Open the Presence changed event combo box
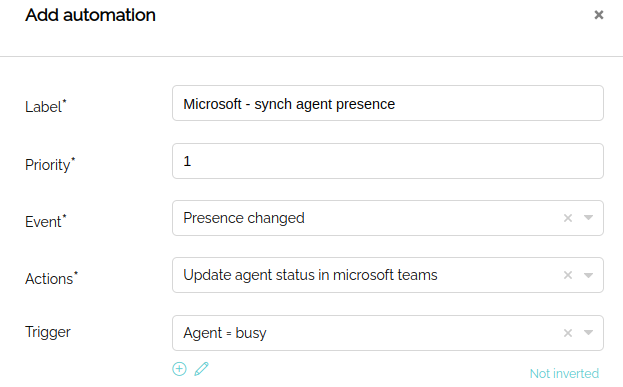623x387 pixels. click(388, 218)
